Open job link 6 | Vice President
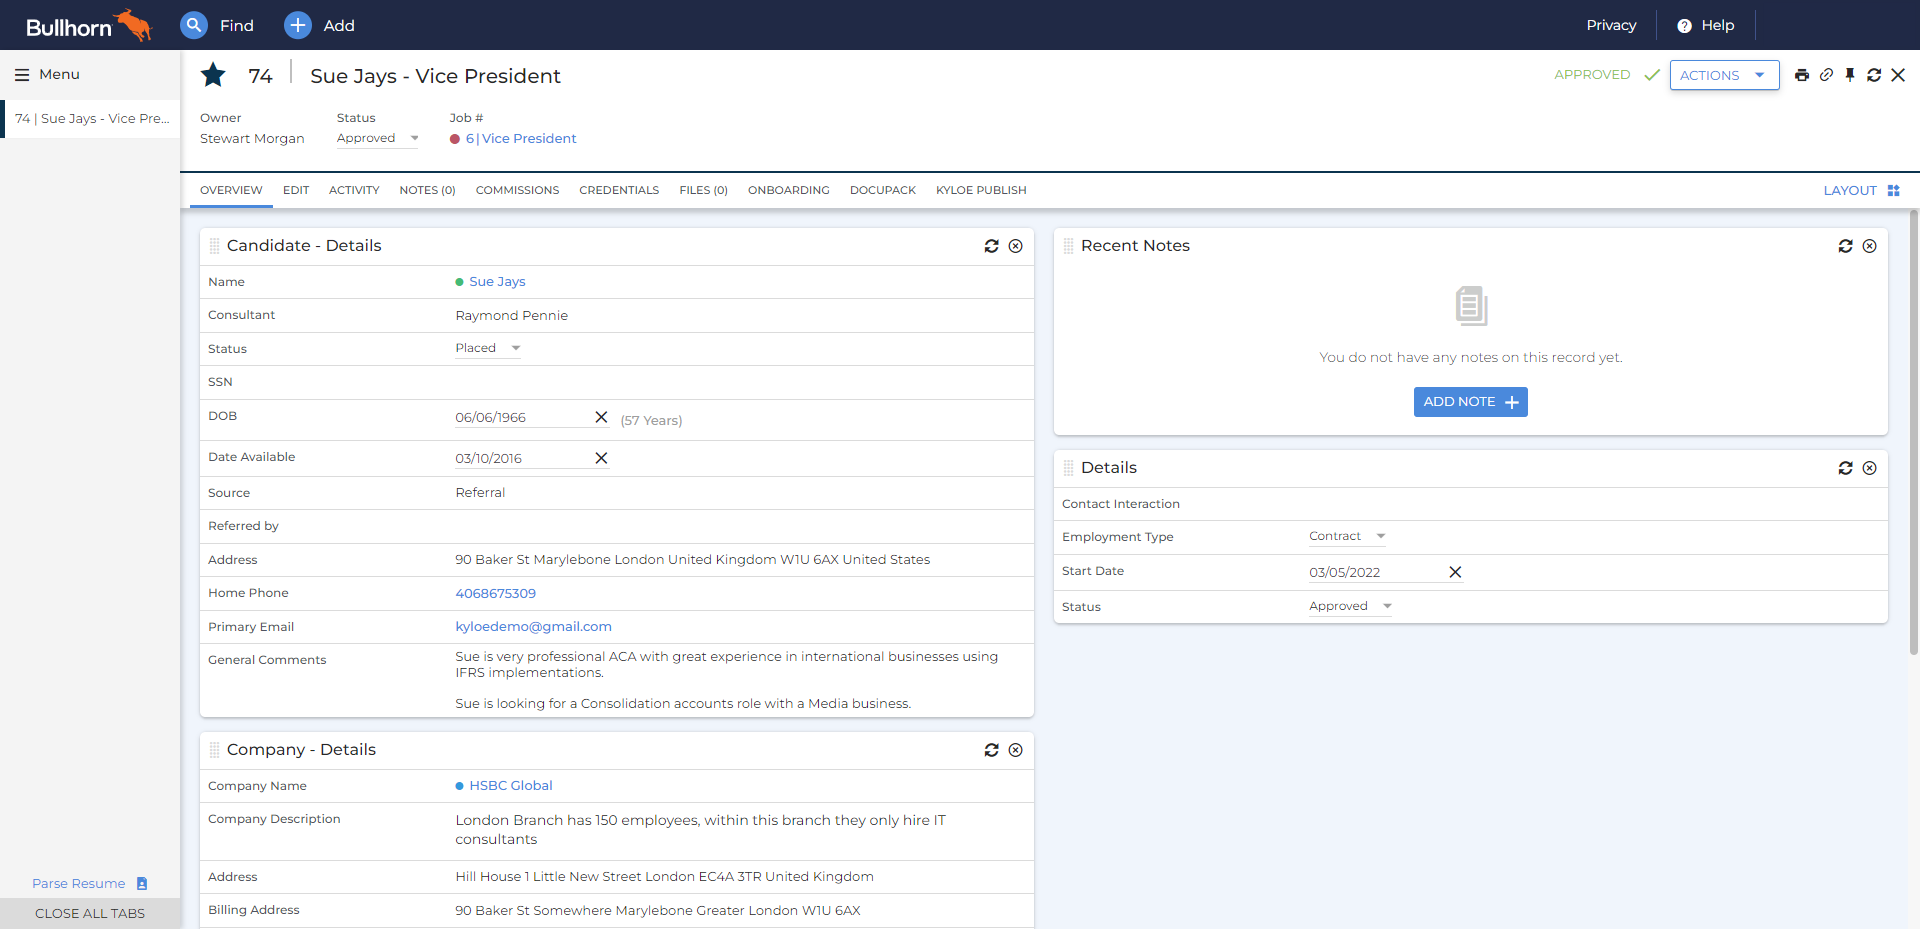1920x929 pixels. [521, 139]
